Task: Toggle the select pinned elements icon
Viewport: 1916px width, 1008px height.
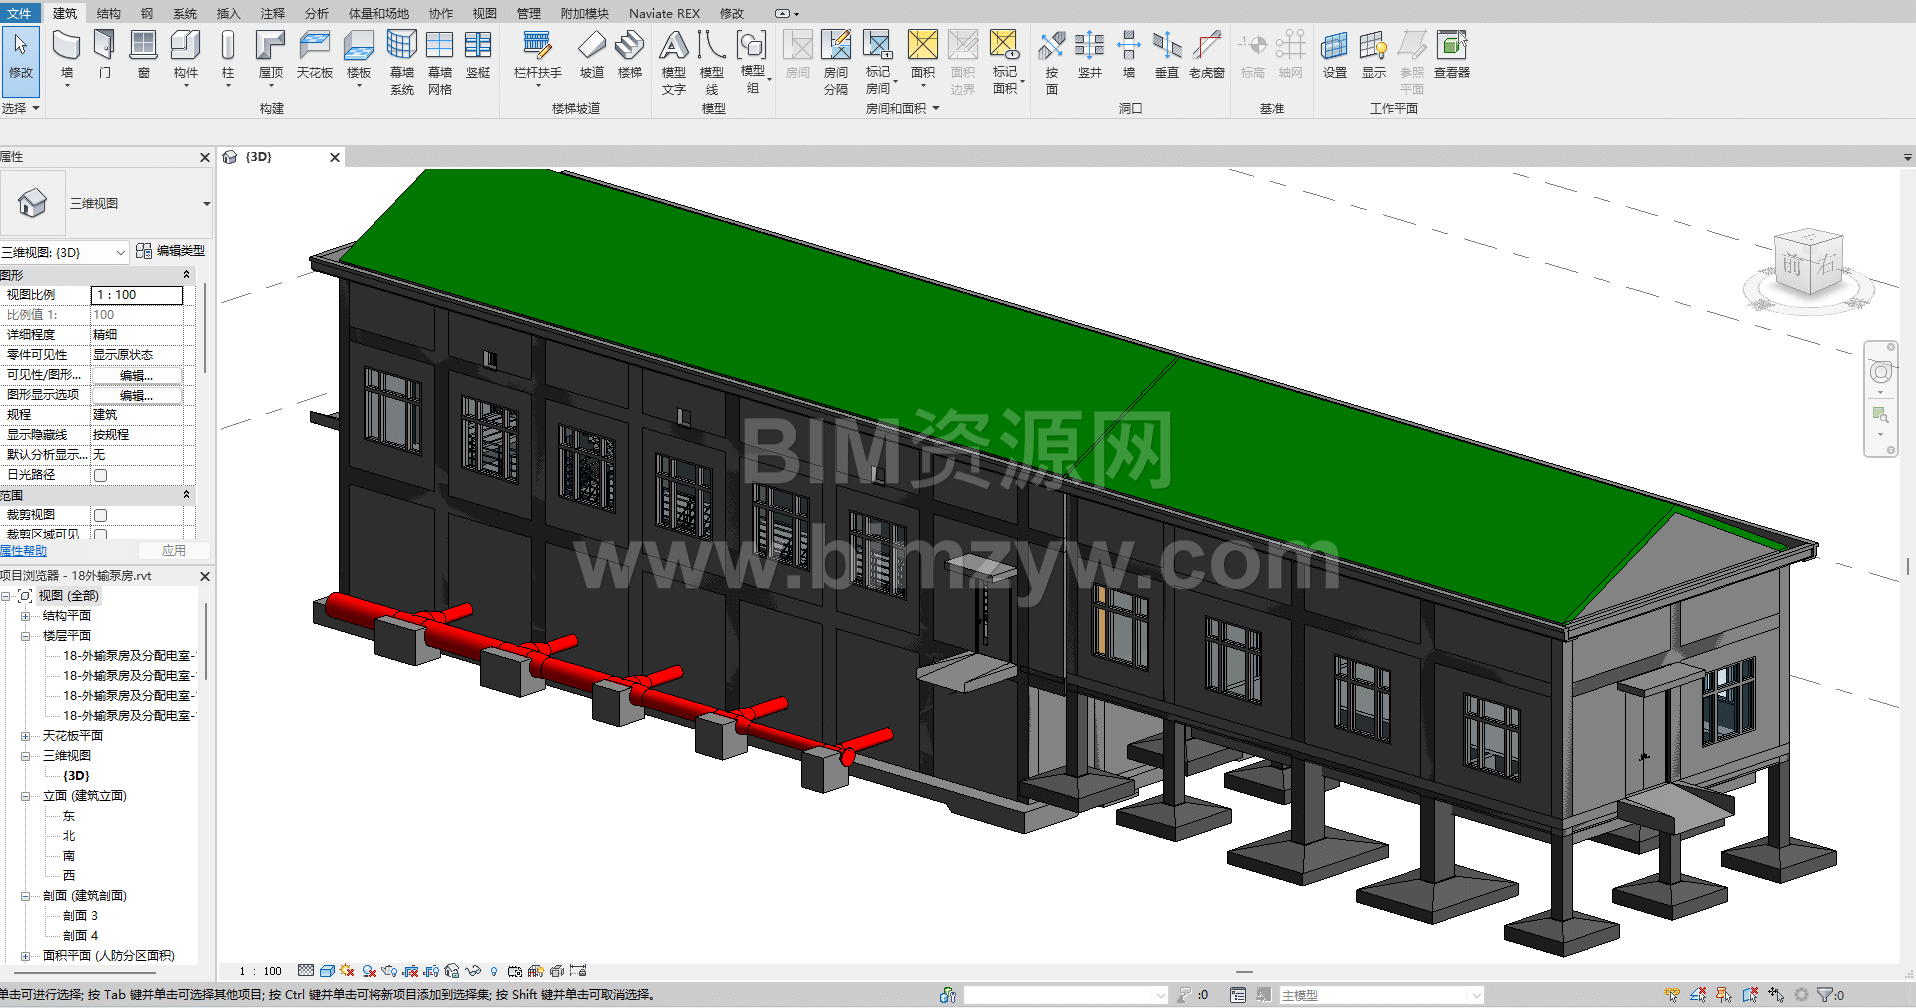Action: (1724, 995)
